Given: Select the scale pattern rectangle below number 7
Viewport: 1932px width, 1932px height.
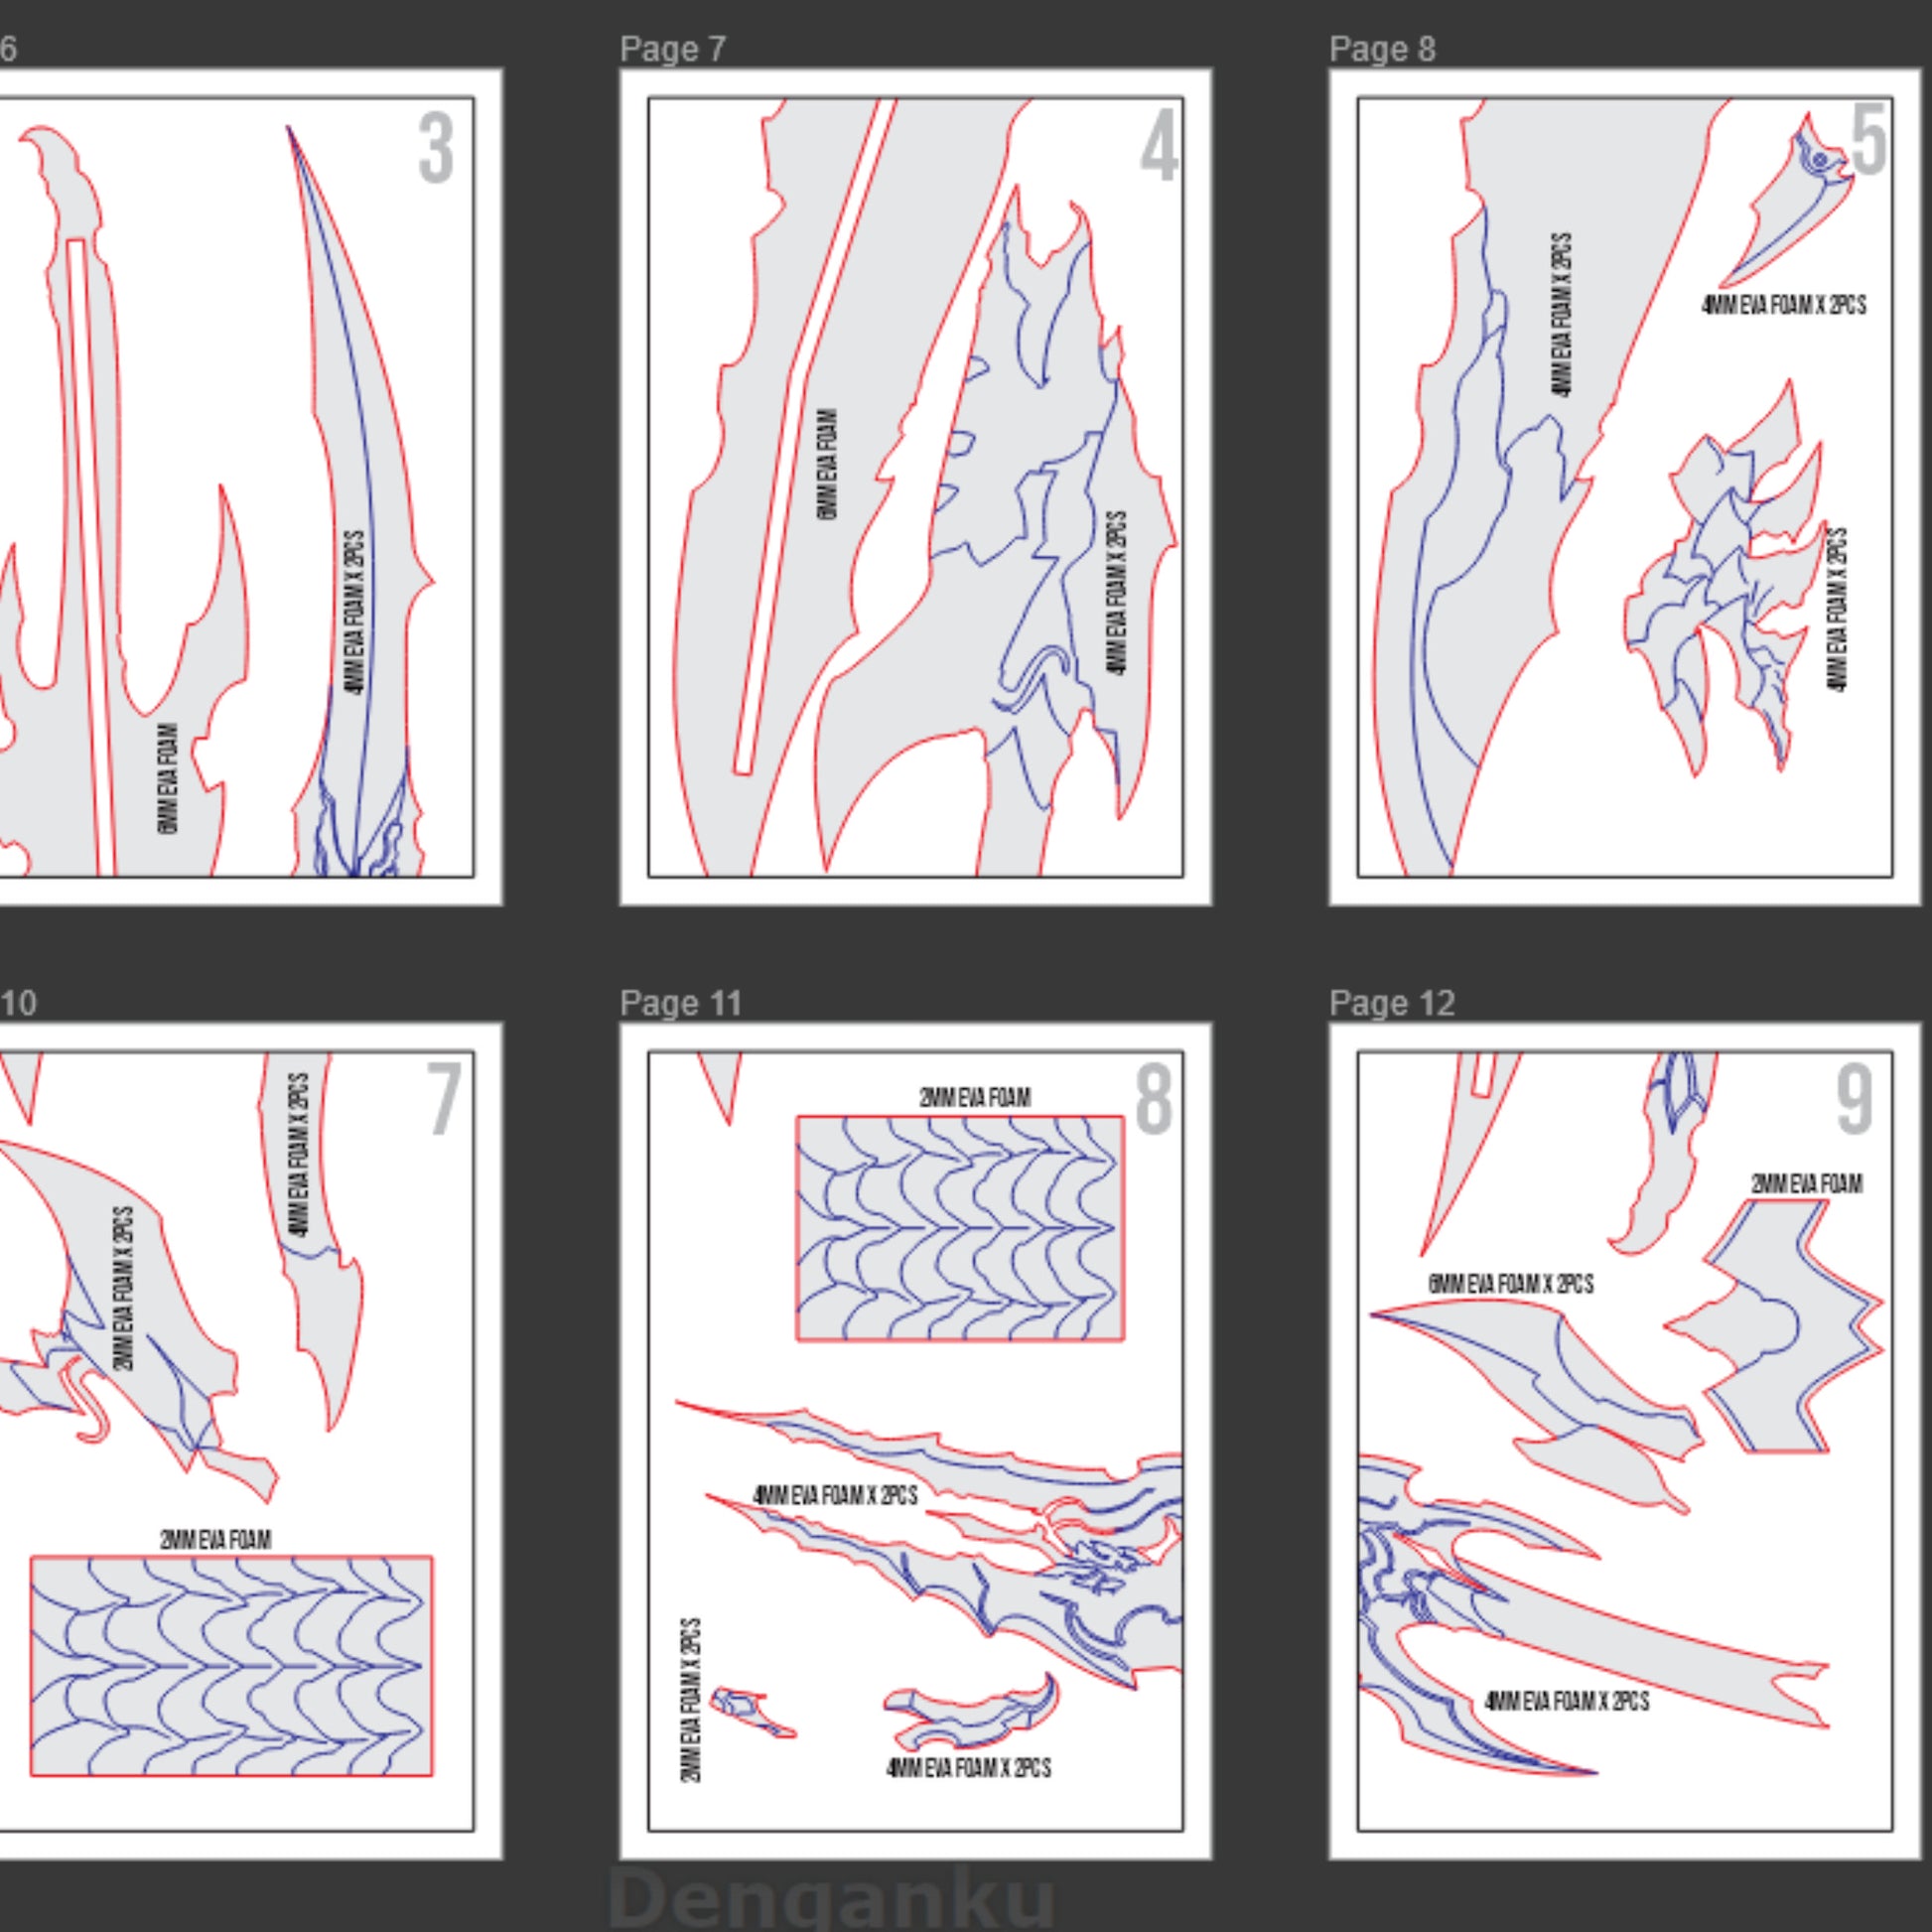Looking at the screenshot, I should (231, 1665).
